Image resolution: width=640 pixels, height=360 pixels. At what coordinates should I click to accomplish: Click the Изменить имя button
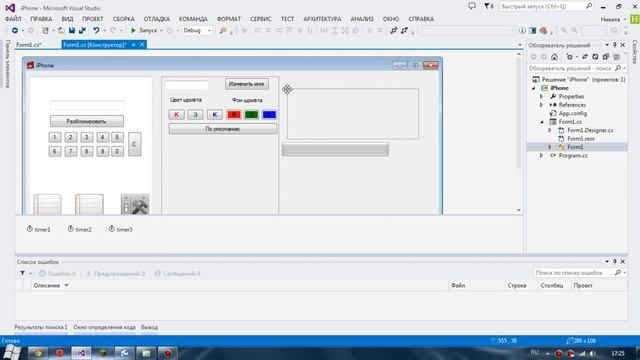coord(247,84)
